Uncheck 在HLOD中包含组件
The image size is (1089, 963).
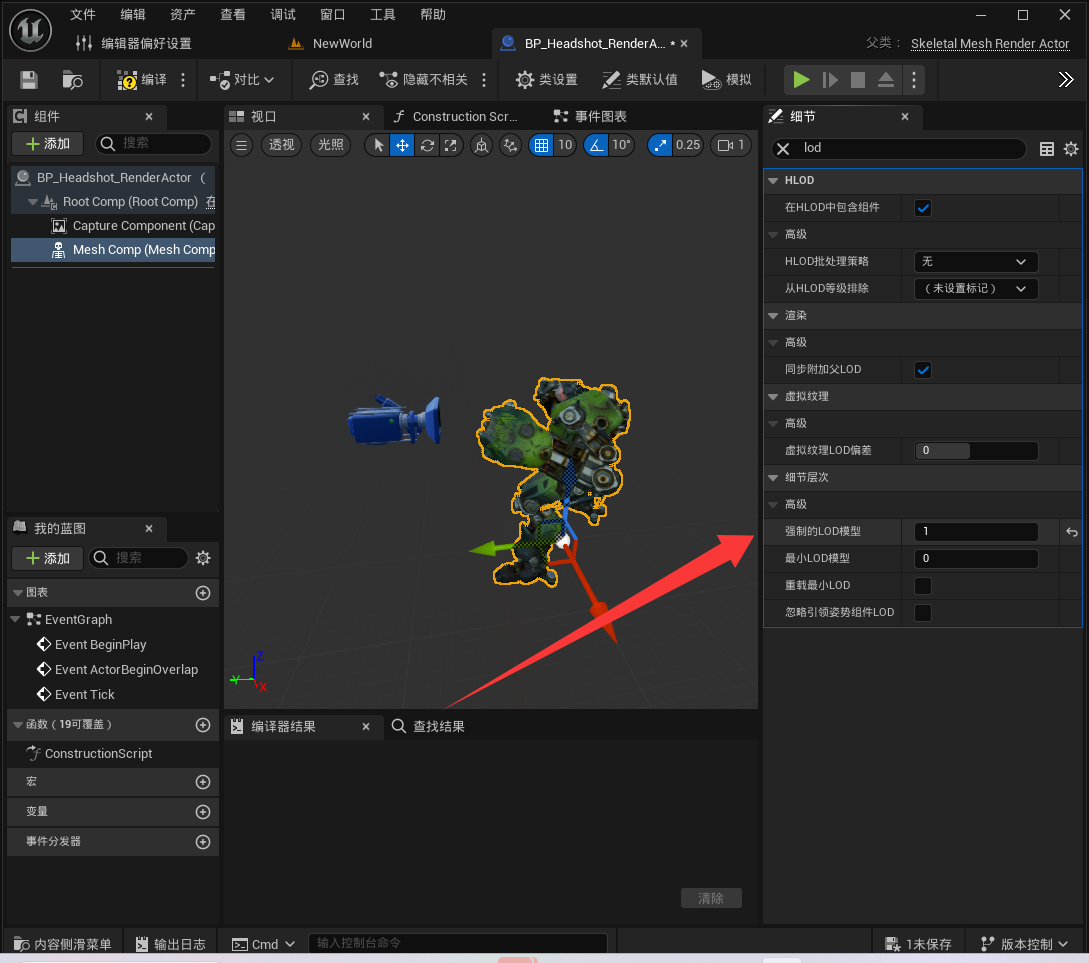[923, 208]
